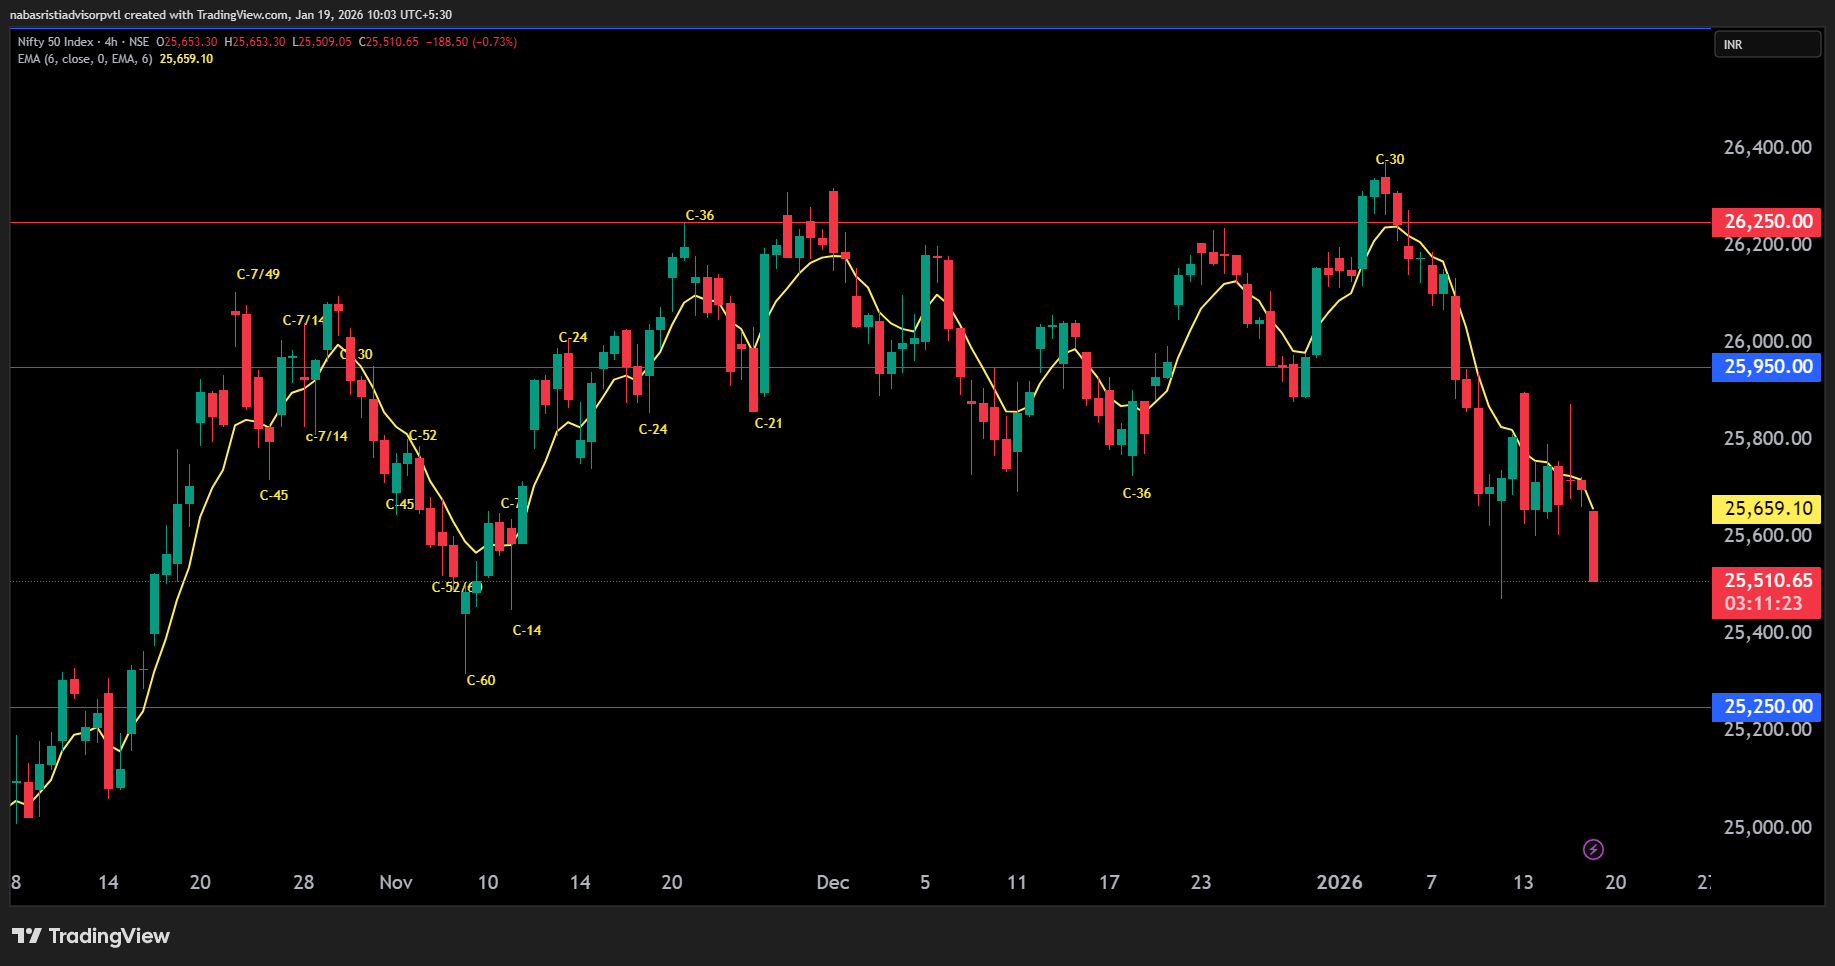
Task: Click the C-14 label below the candles
Action: [x=527, y=630]
